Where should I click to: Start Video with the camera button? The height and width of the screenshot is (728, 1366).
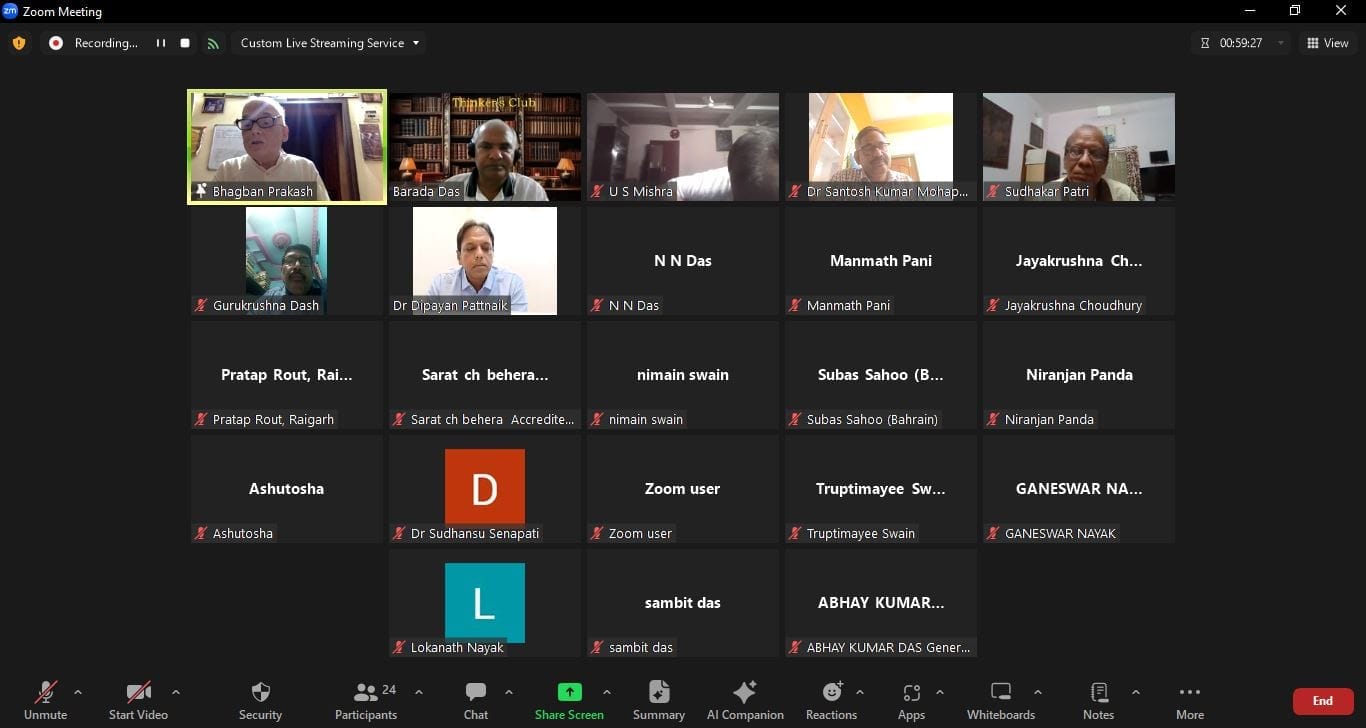[138, 700]
